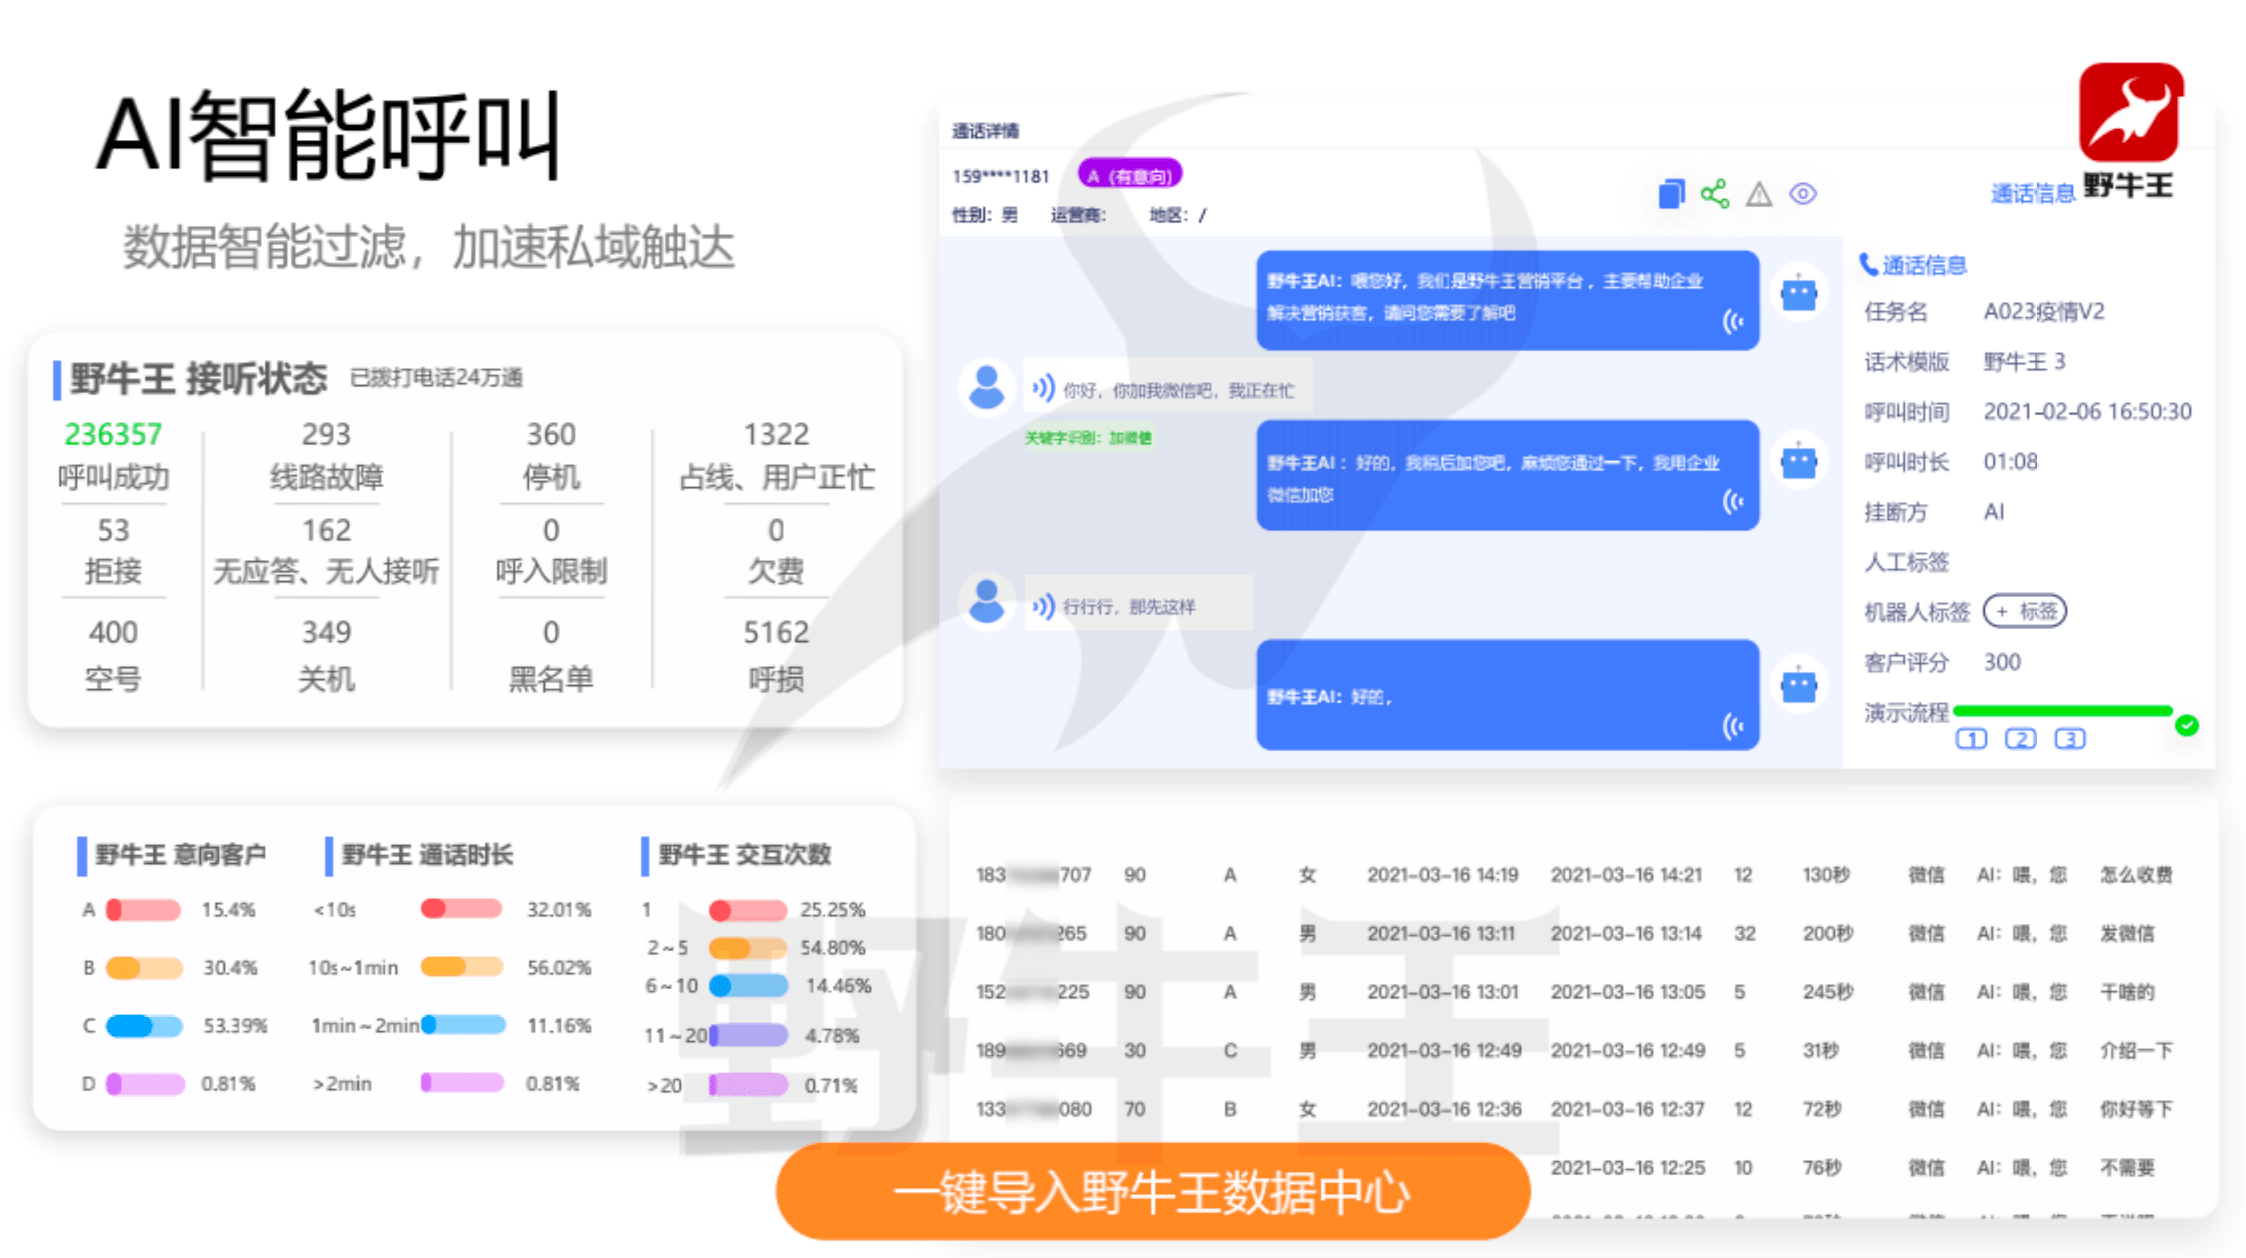Click the warning triangle icon
This screenshot has height=1258, width=2246.
pos(1759,194)
